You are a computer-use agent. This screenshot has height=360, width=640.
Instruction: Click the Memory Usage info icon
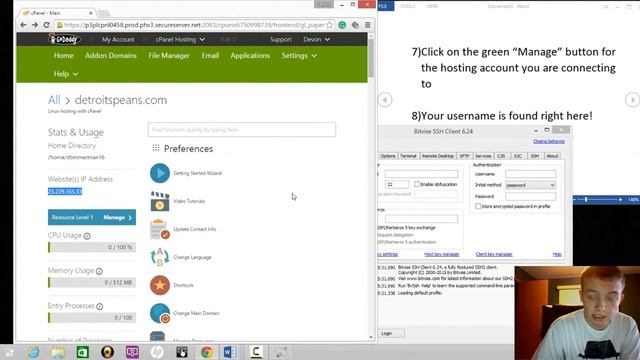99,271
